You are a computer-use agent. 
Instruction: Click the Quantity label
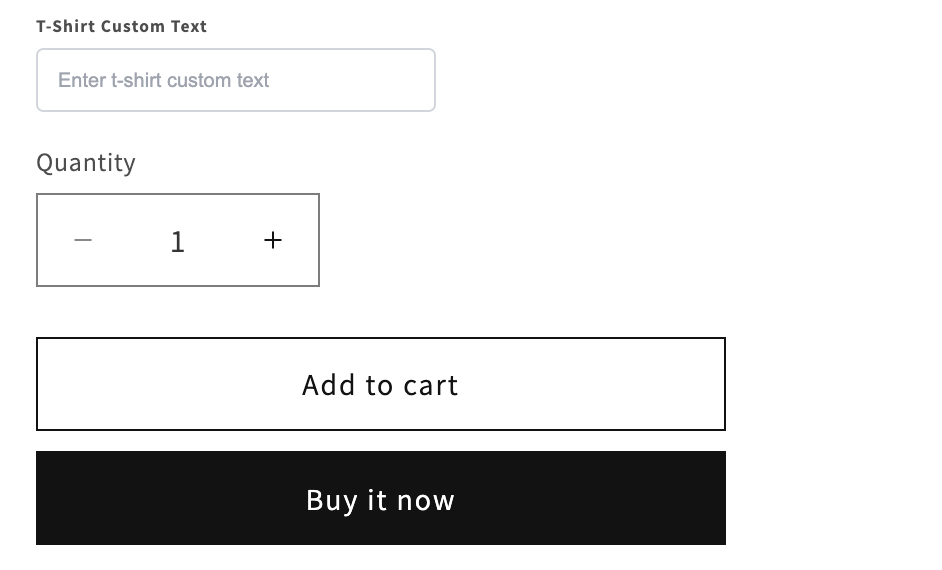[86, 163]
